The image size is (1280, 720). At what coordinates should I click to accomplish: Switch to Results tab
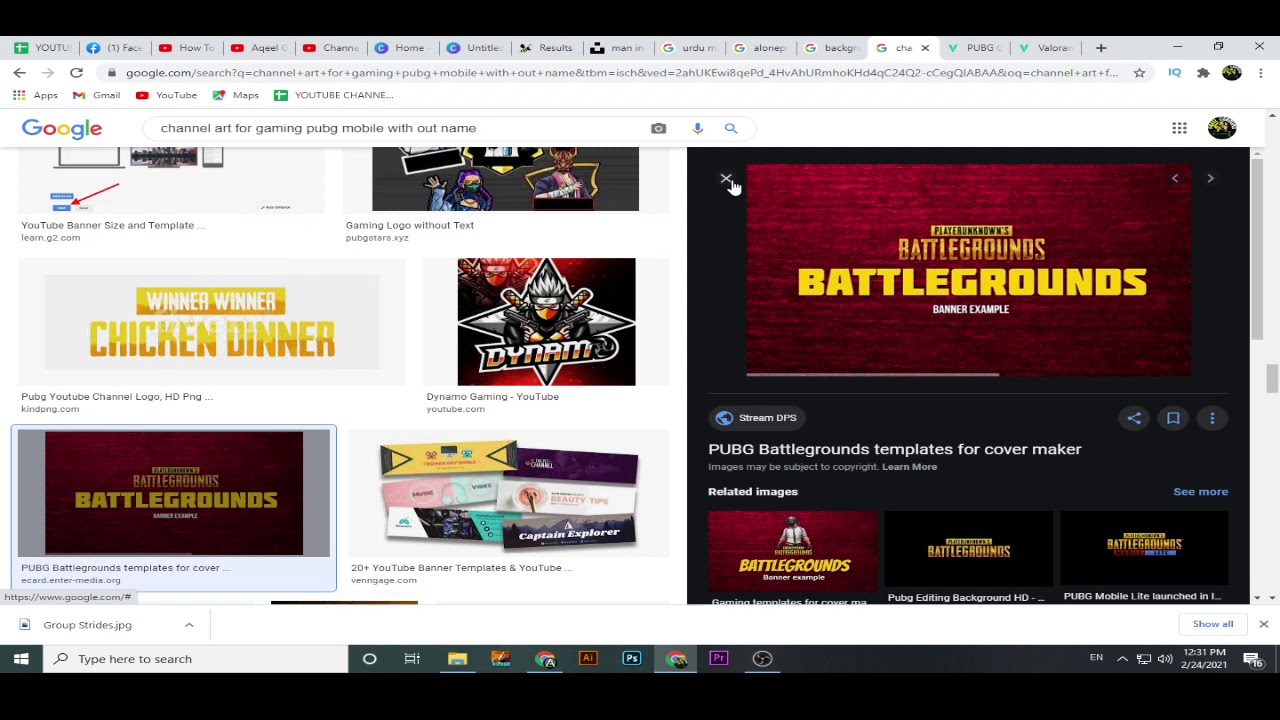click(548, 48)
